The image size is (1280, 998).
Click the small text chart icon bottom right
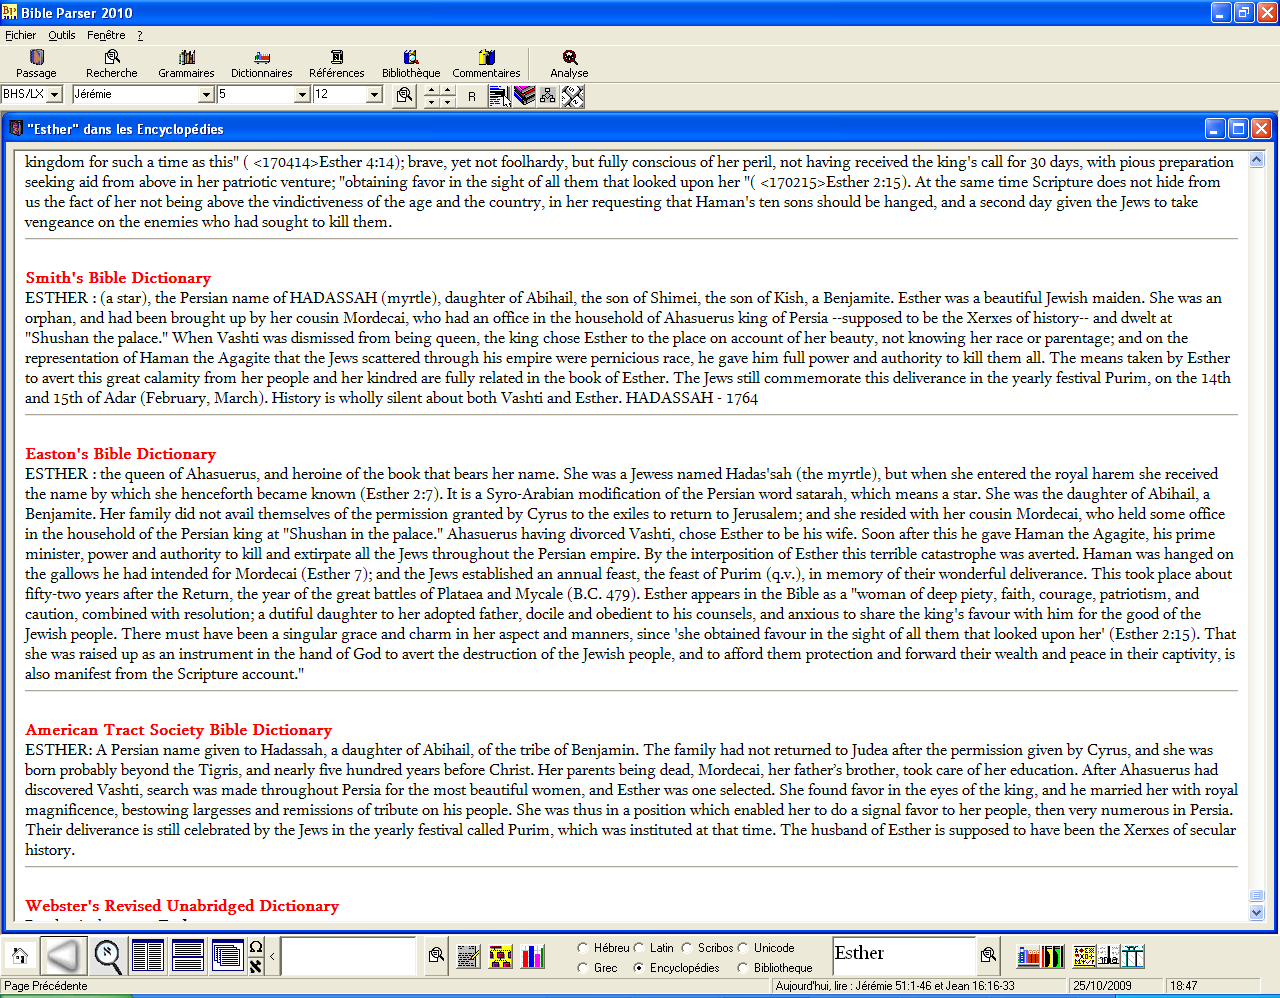[1108, 956]
